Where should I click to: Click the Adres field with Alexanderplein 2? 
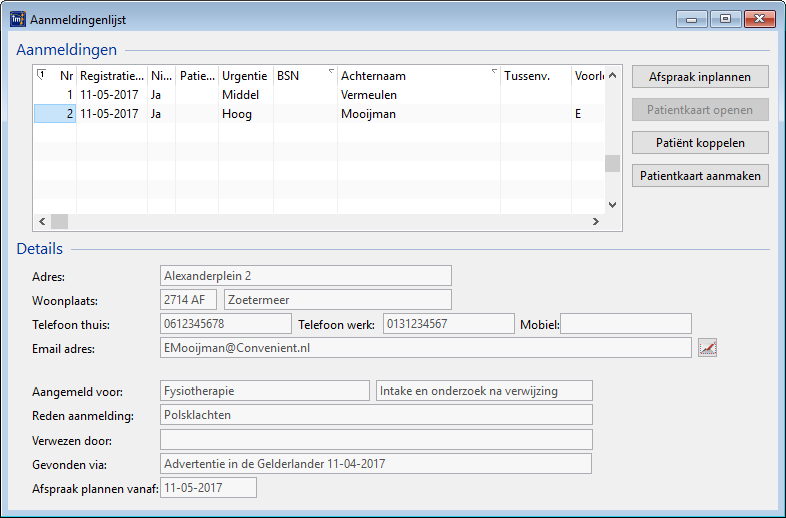[x=305, y=275]
